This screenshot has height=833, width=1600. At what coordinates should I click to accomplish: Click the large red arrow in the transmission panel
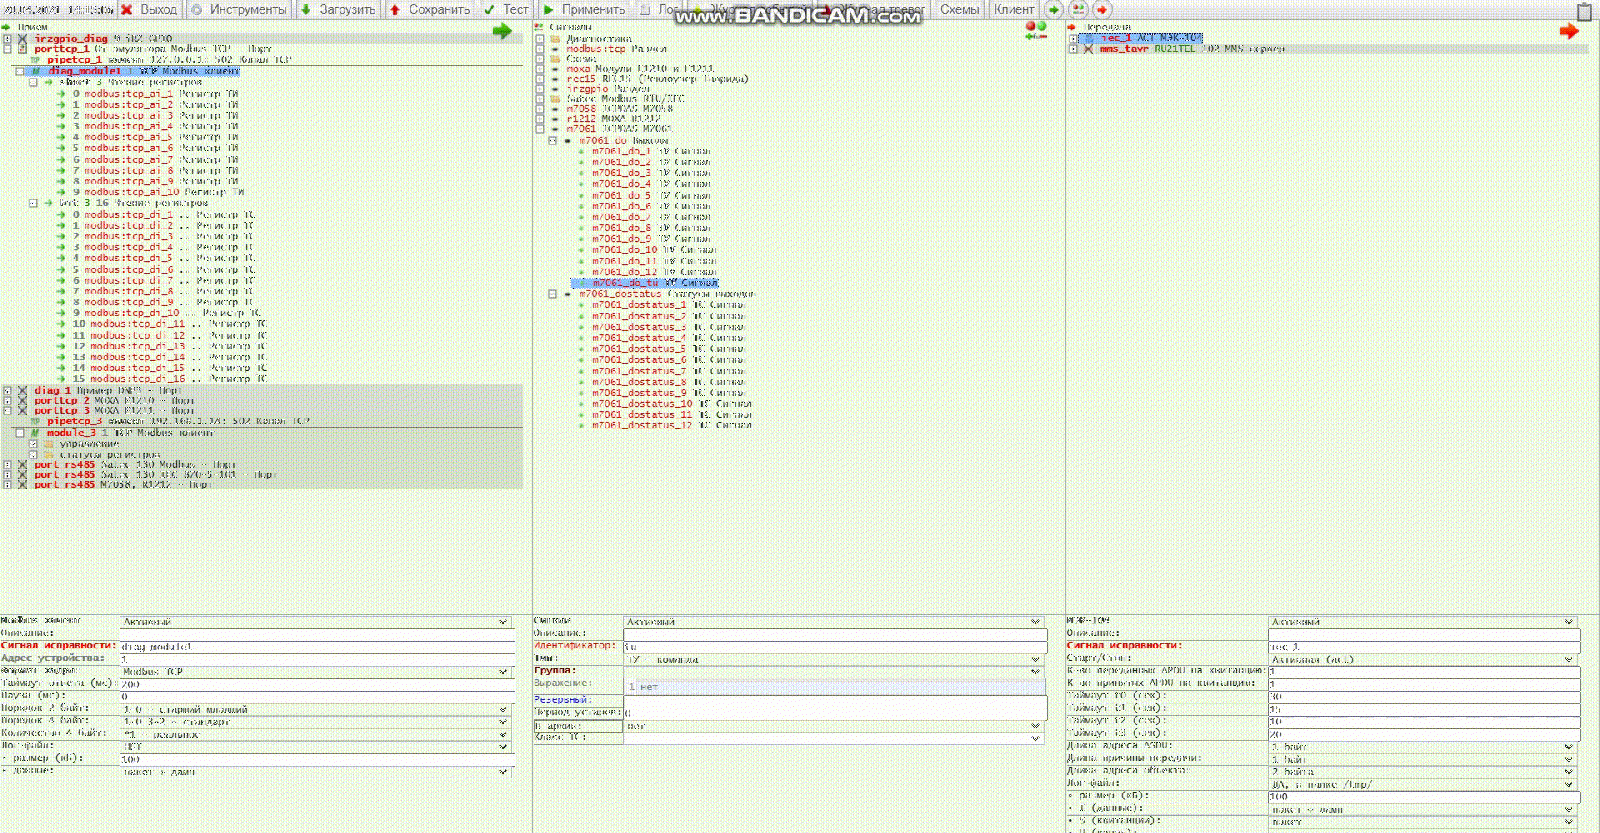pyautogui.click(x=1569, y=31)
